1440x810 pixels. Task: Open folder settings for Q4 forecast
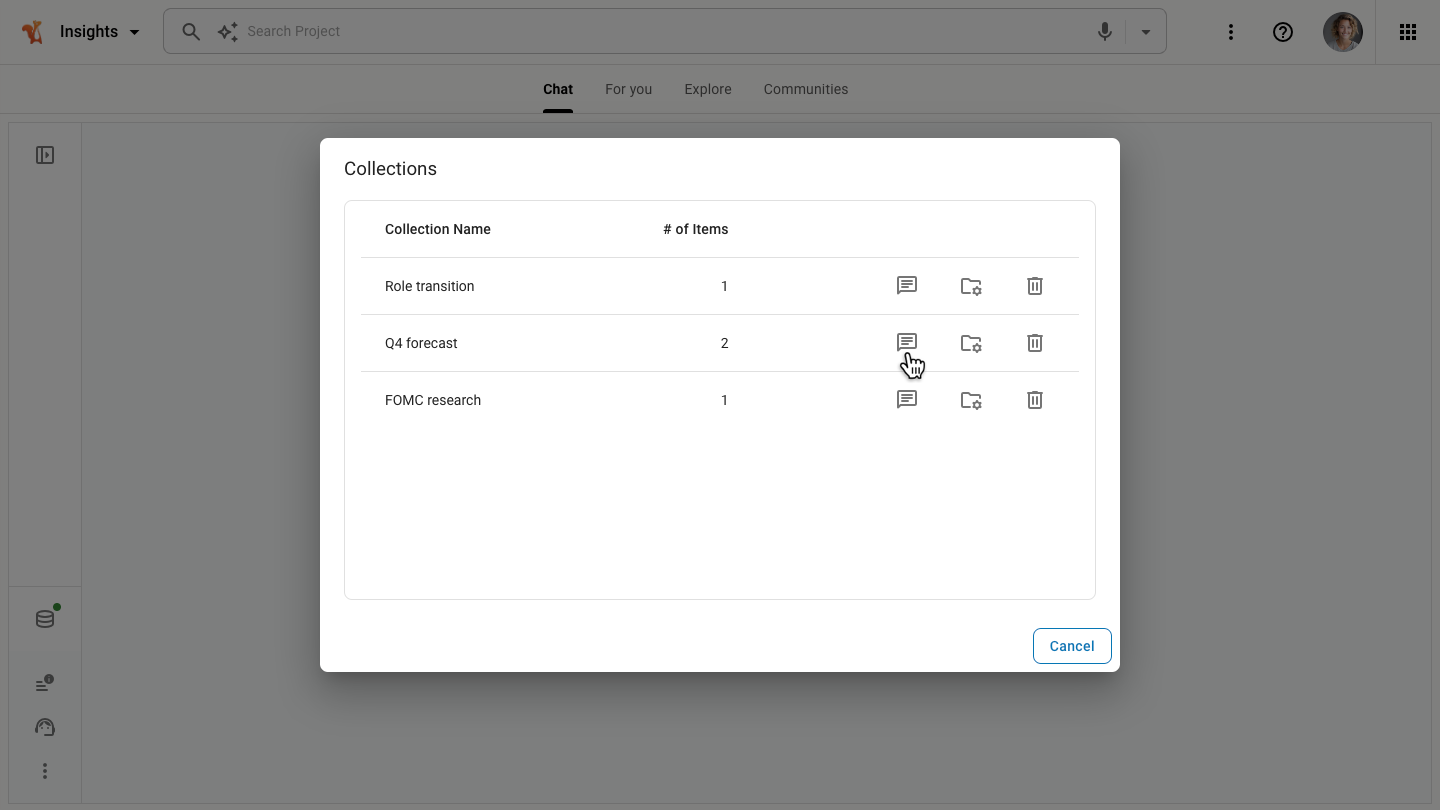(x=971, y=343)
